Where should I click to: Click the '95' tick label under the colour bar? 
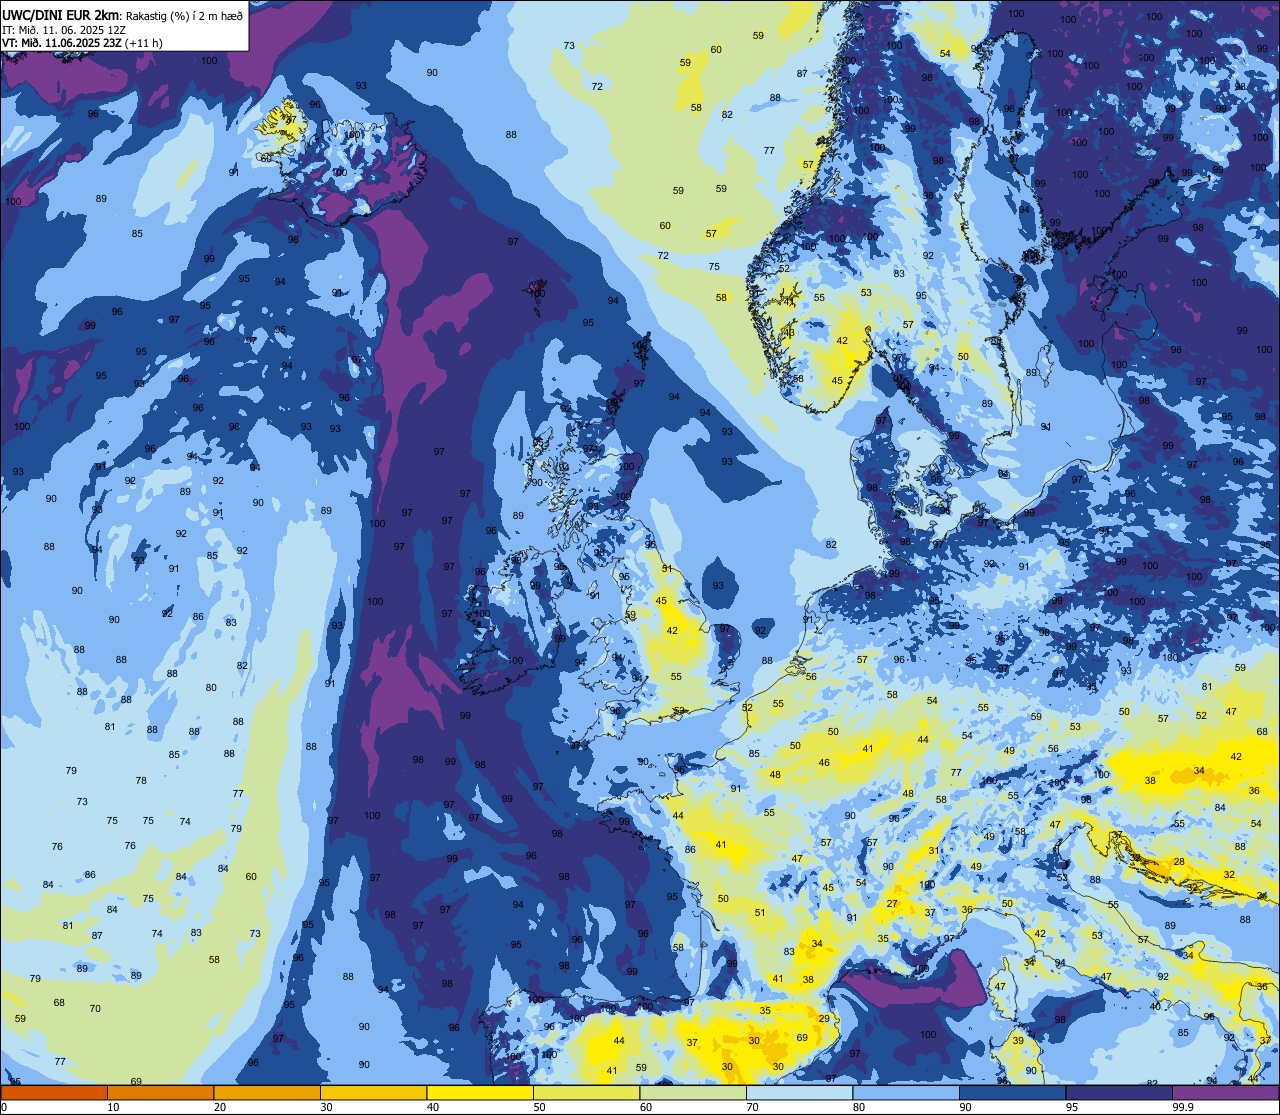click(x=1072, y=1107)
